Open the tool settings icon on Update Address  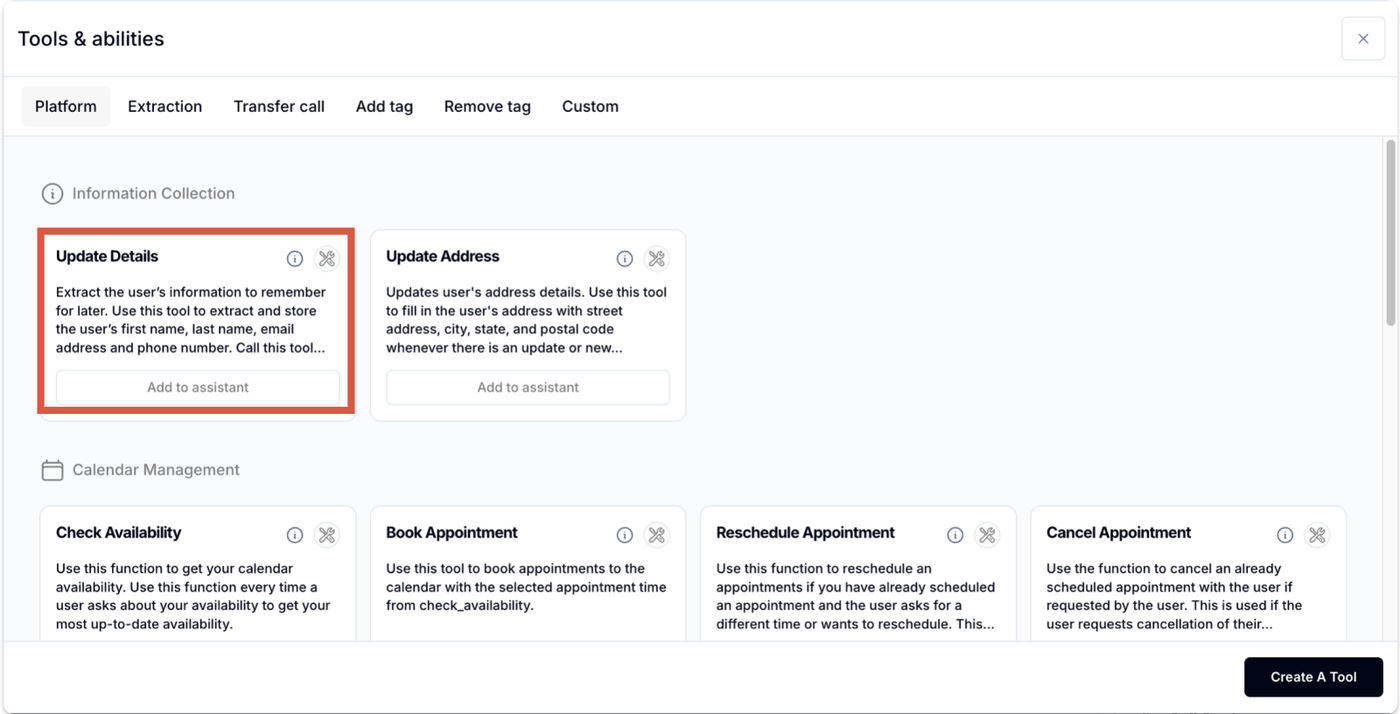pyautogui.click(x=657, y=259)
